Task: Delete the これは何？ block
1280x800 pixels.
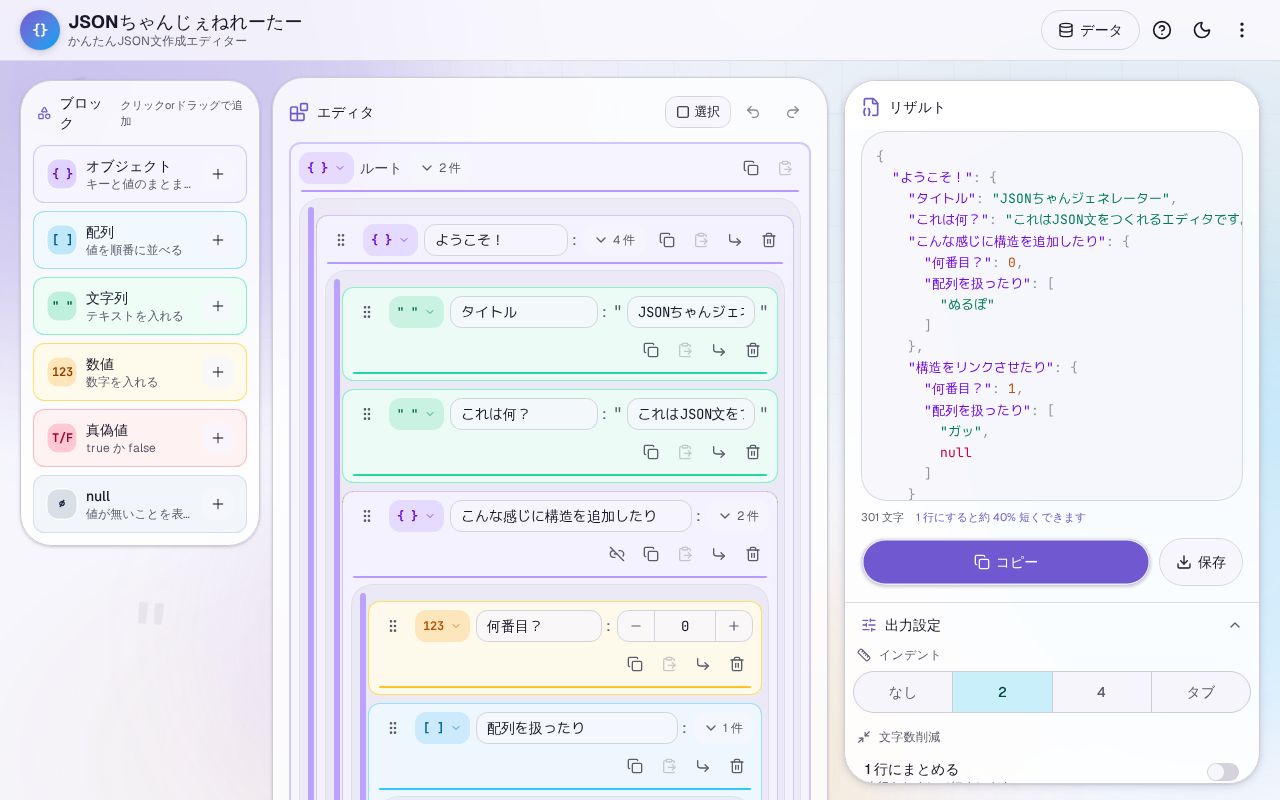Action: (x=753, y=452)
